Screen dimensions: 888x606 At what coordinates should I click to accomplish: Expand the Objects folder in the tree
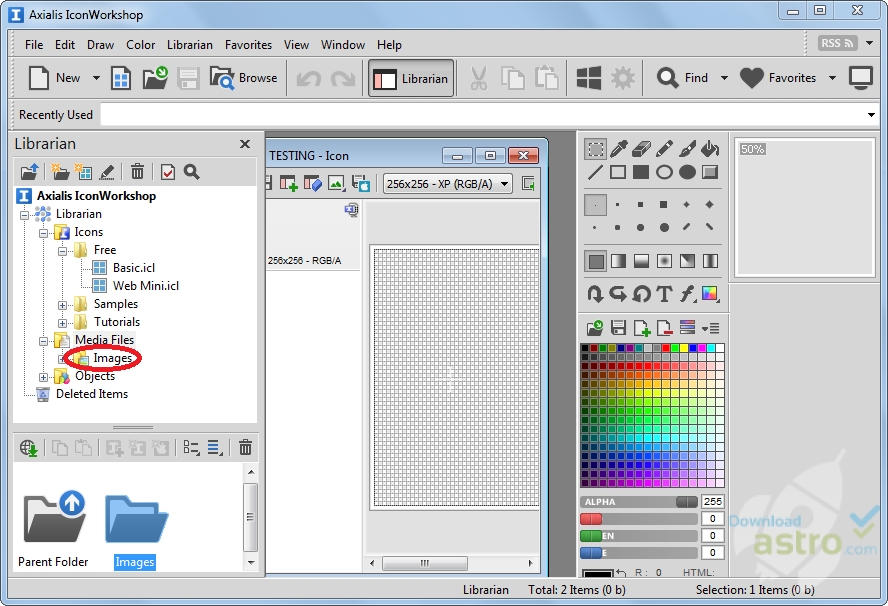pos(43,375)
